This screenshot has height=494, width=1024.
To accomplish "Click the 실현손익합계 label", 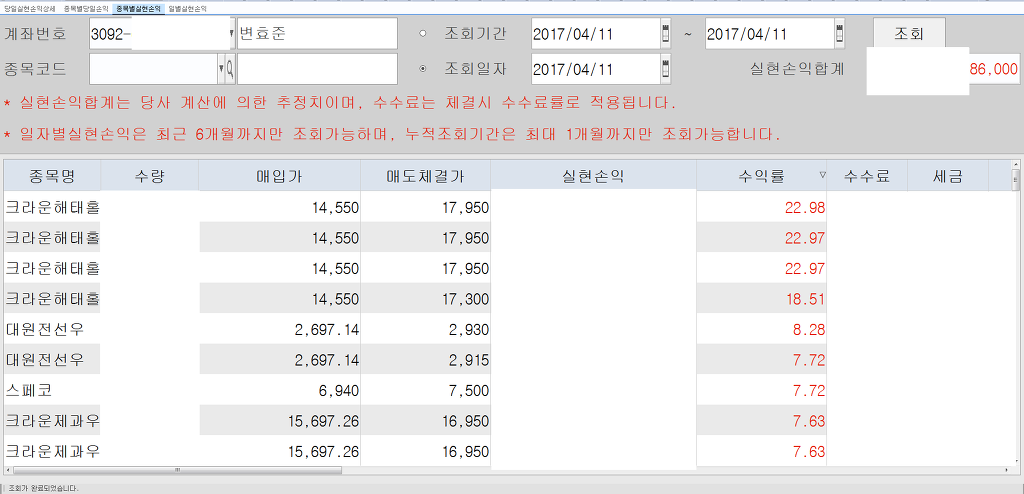I will (x=797, y=69).
